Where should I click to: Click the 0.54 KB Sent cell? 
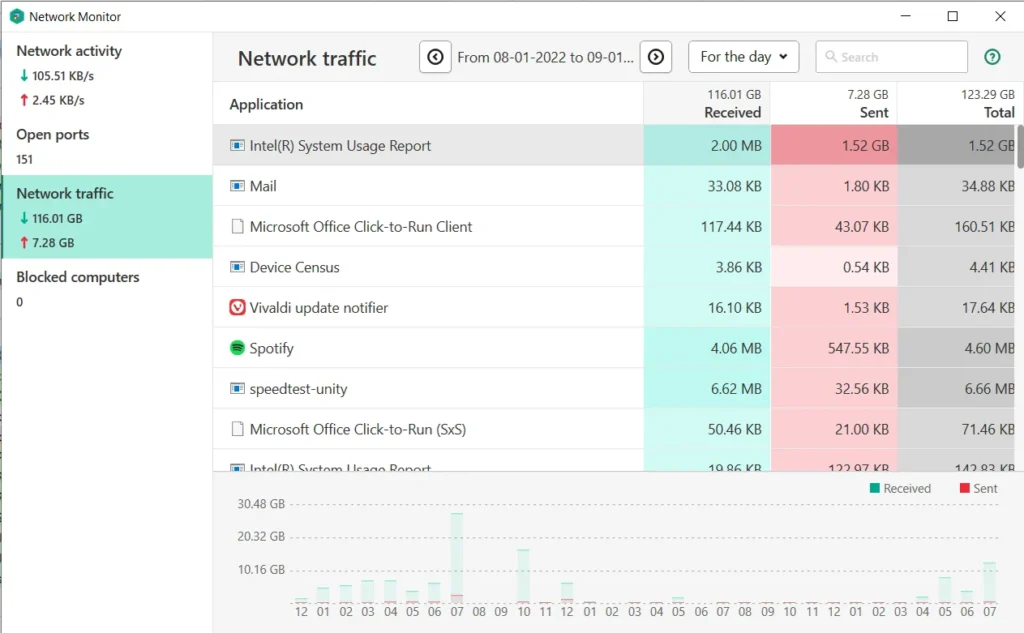coord(834,267)
